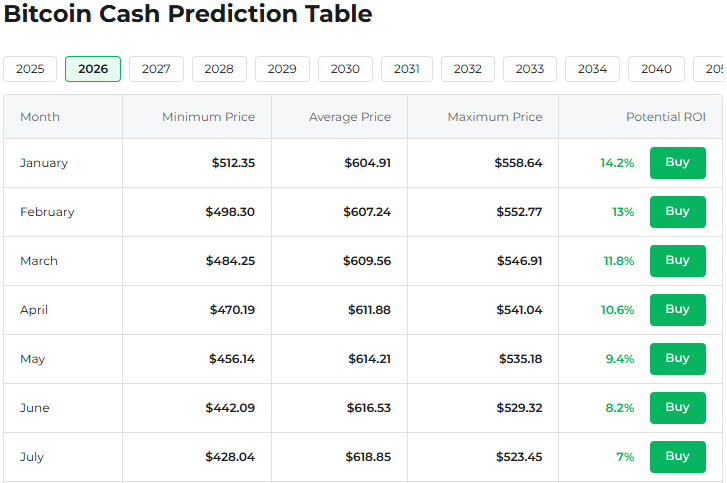Screen dimensions: 727x483
Task: Click the Minimum Price column header
Action: click(x=208, y=117)
